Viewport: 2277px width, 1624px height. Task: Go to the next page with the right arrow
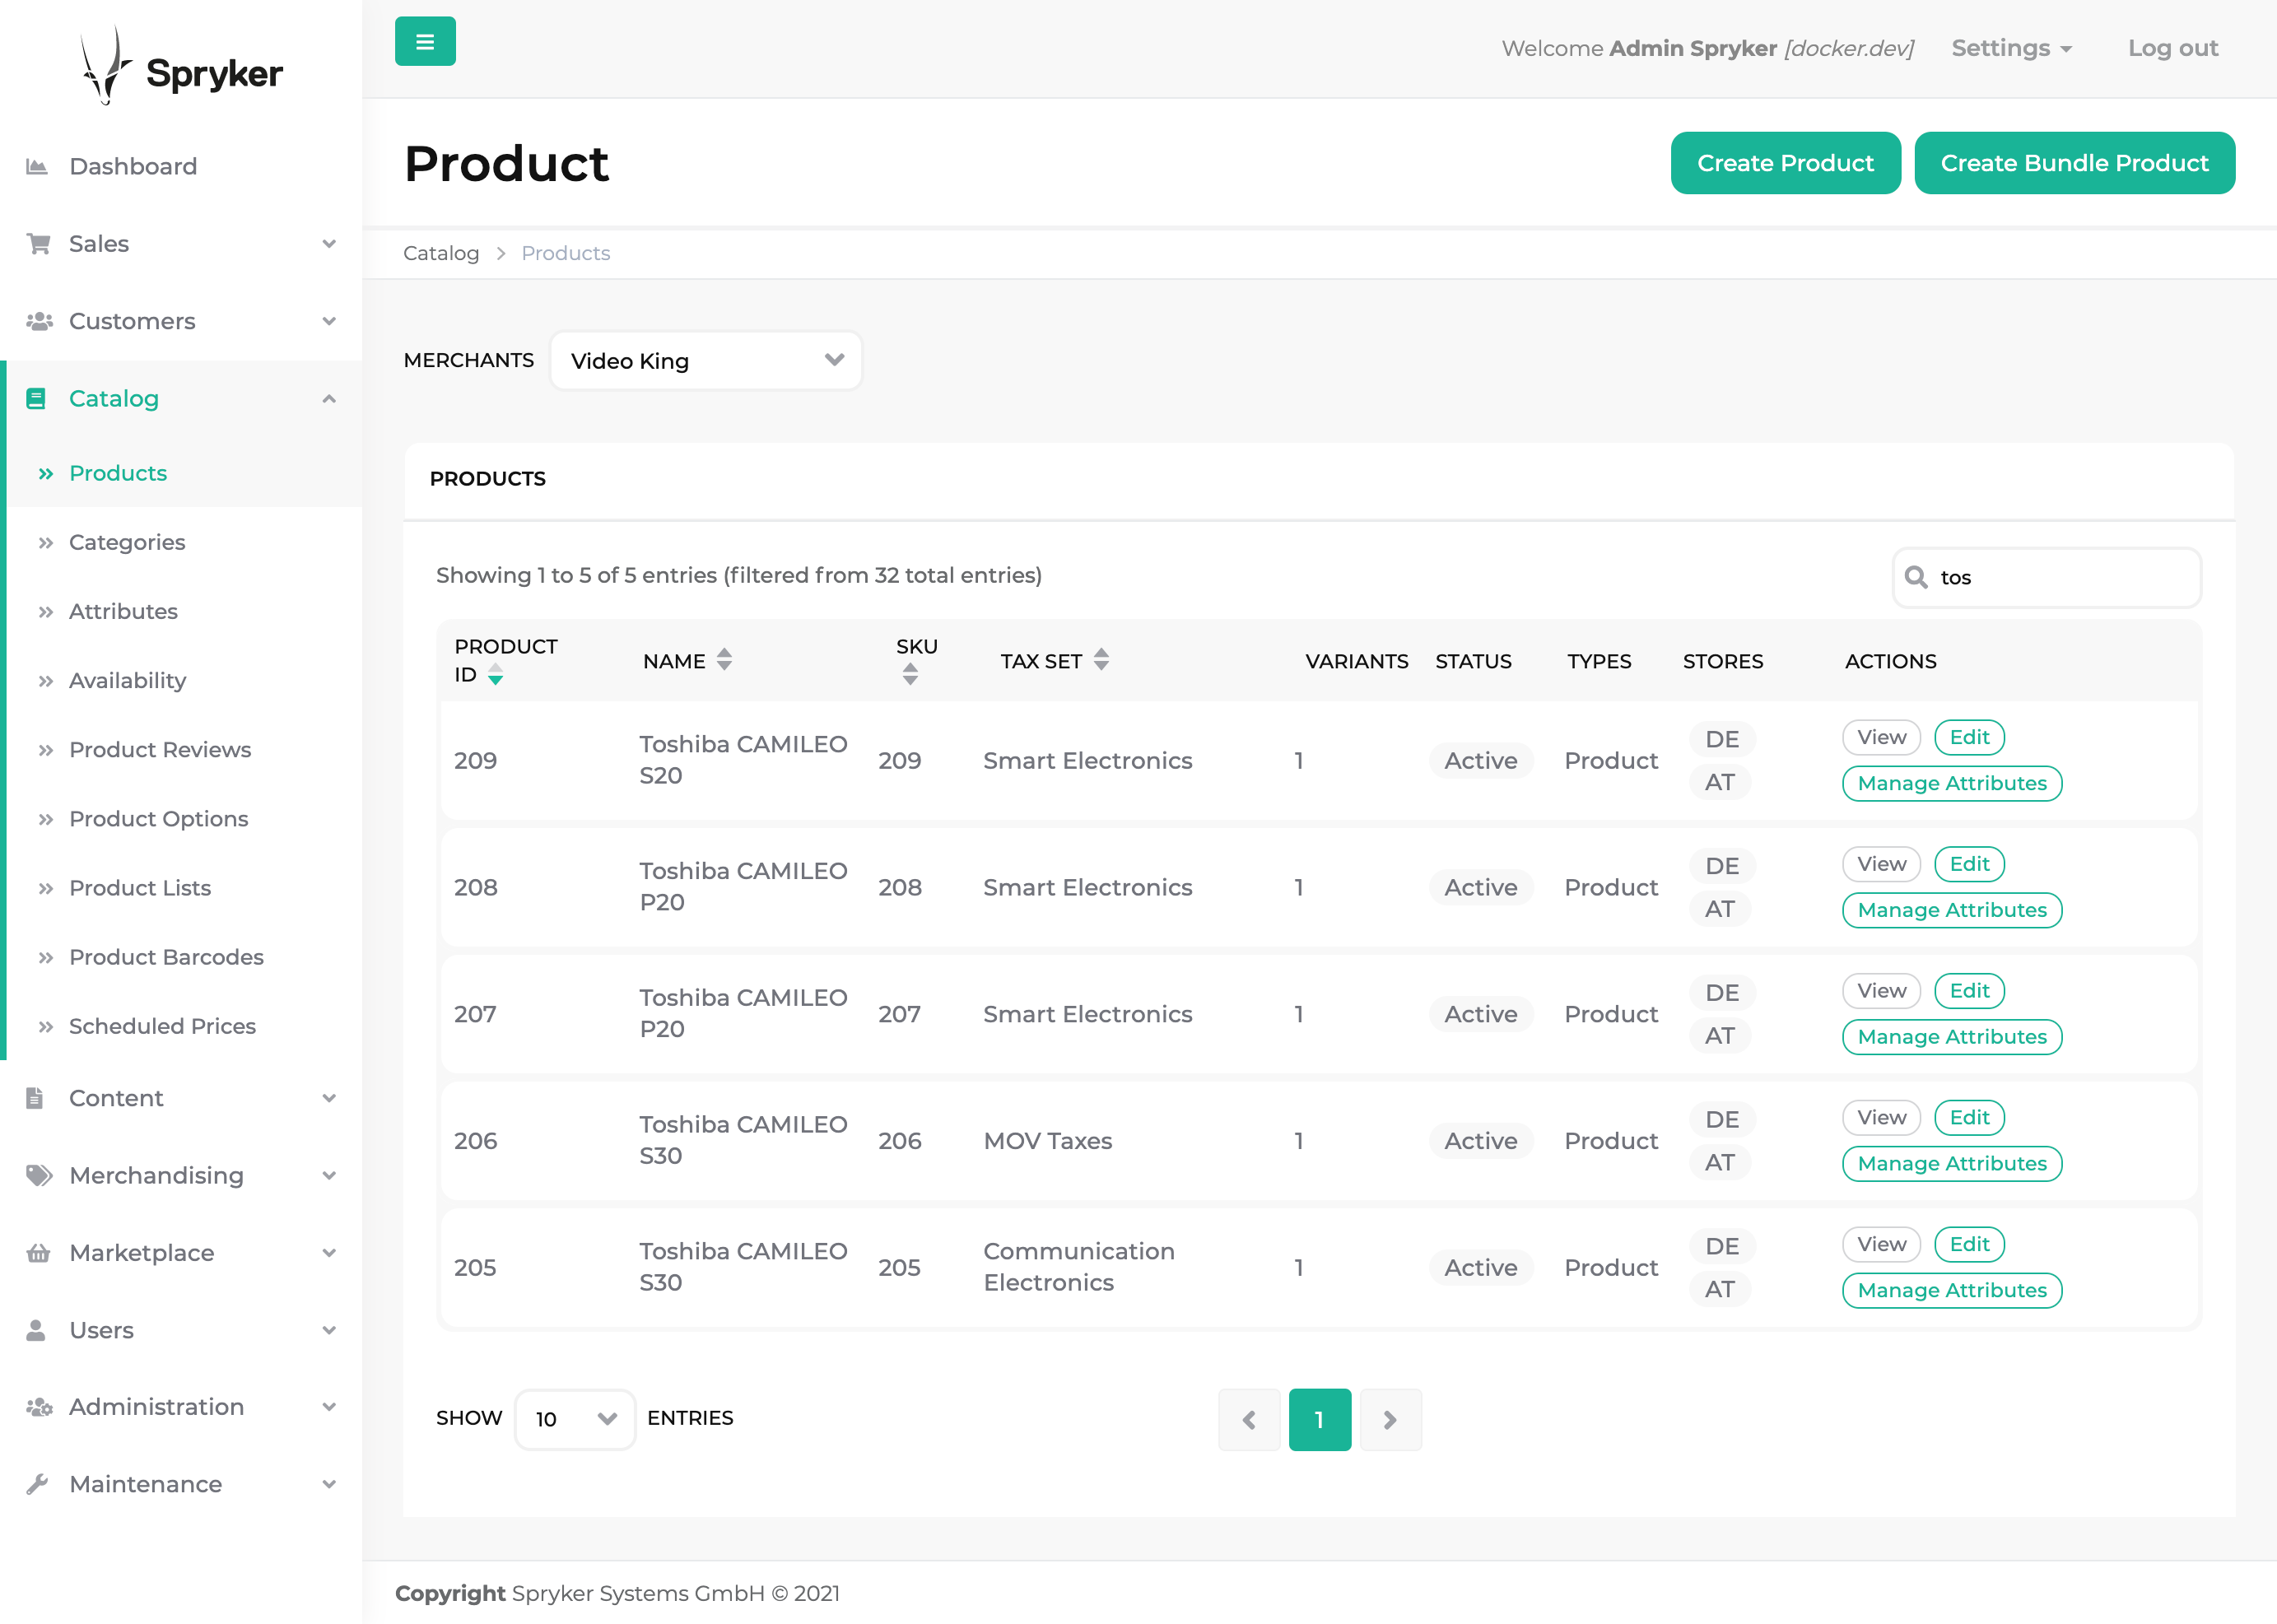[x=1390, y=1419]
